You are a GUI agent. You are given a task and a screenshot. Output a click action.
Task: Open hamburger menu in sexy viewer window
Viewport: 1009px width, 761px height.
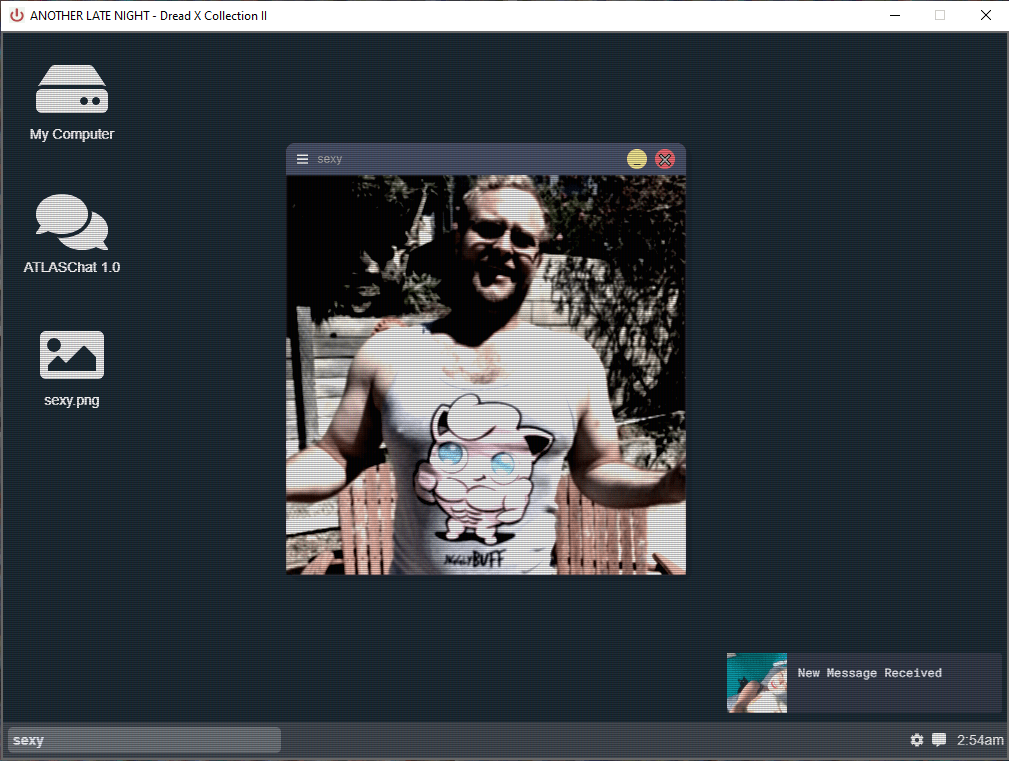(302, 159)
